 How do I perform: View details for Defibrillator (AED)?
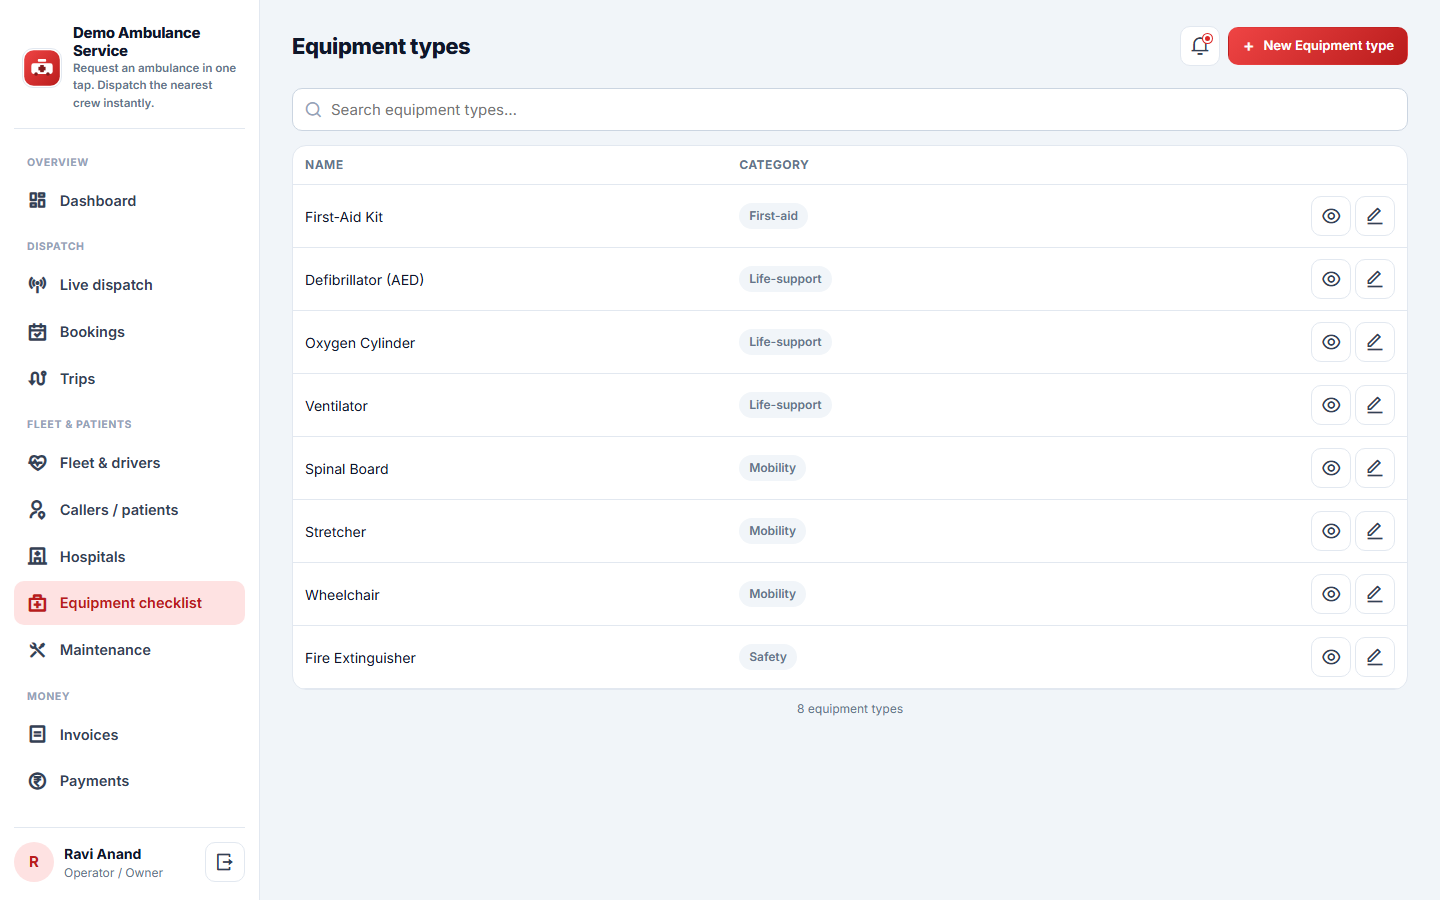pos(1331,279)
